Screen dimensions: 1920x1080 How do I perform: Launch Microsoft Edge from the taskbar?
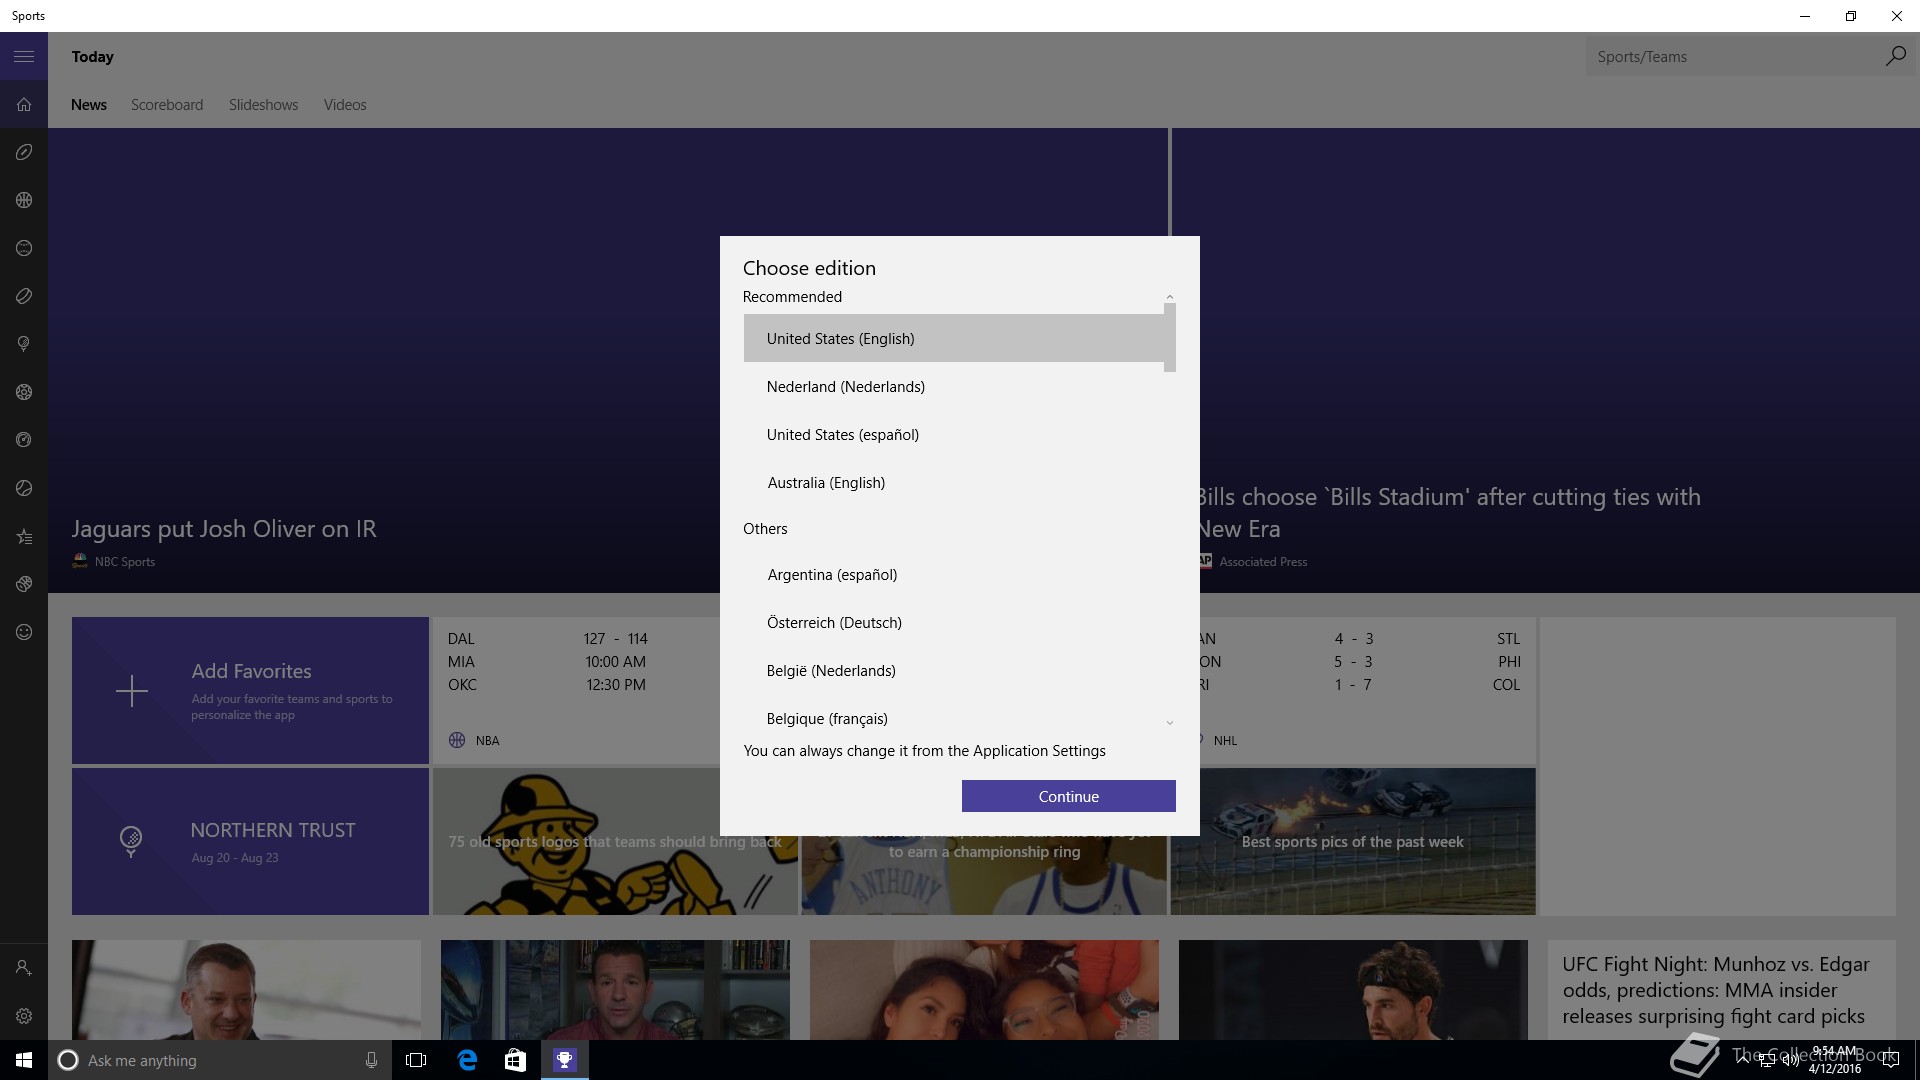tap(467, 1060)
